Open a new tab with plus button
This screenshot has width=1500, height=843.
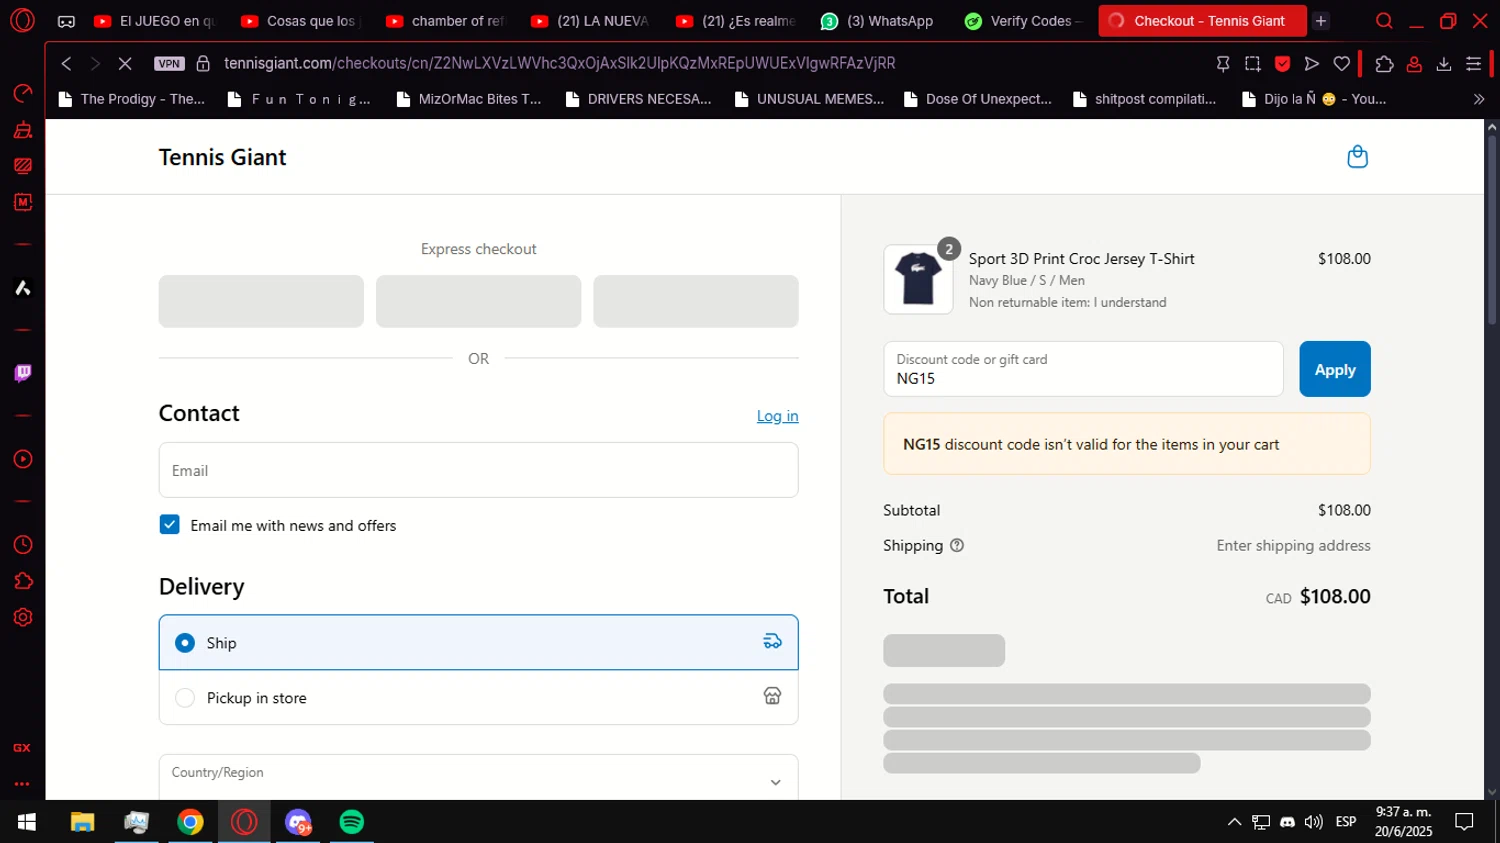click(x=1321, y=21)
